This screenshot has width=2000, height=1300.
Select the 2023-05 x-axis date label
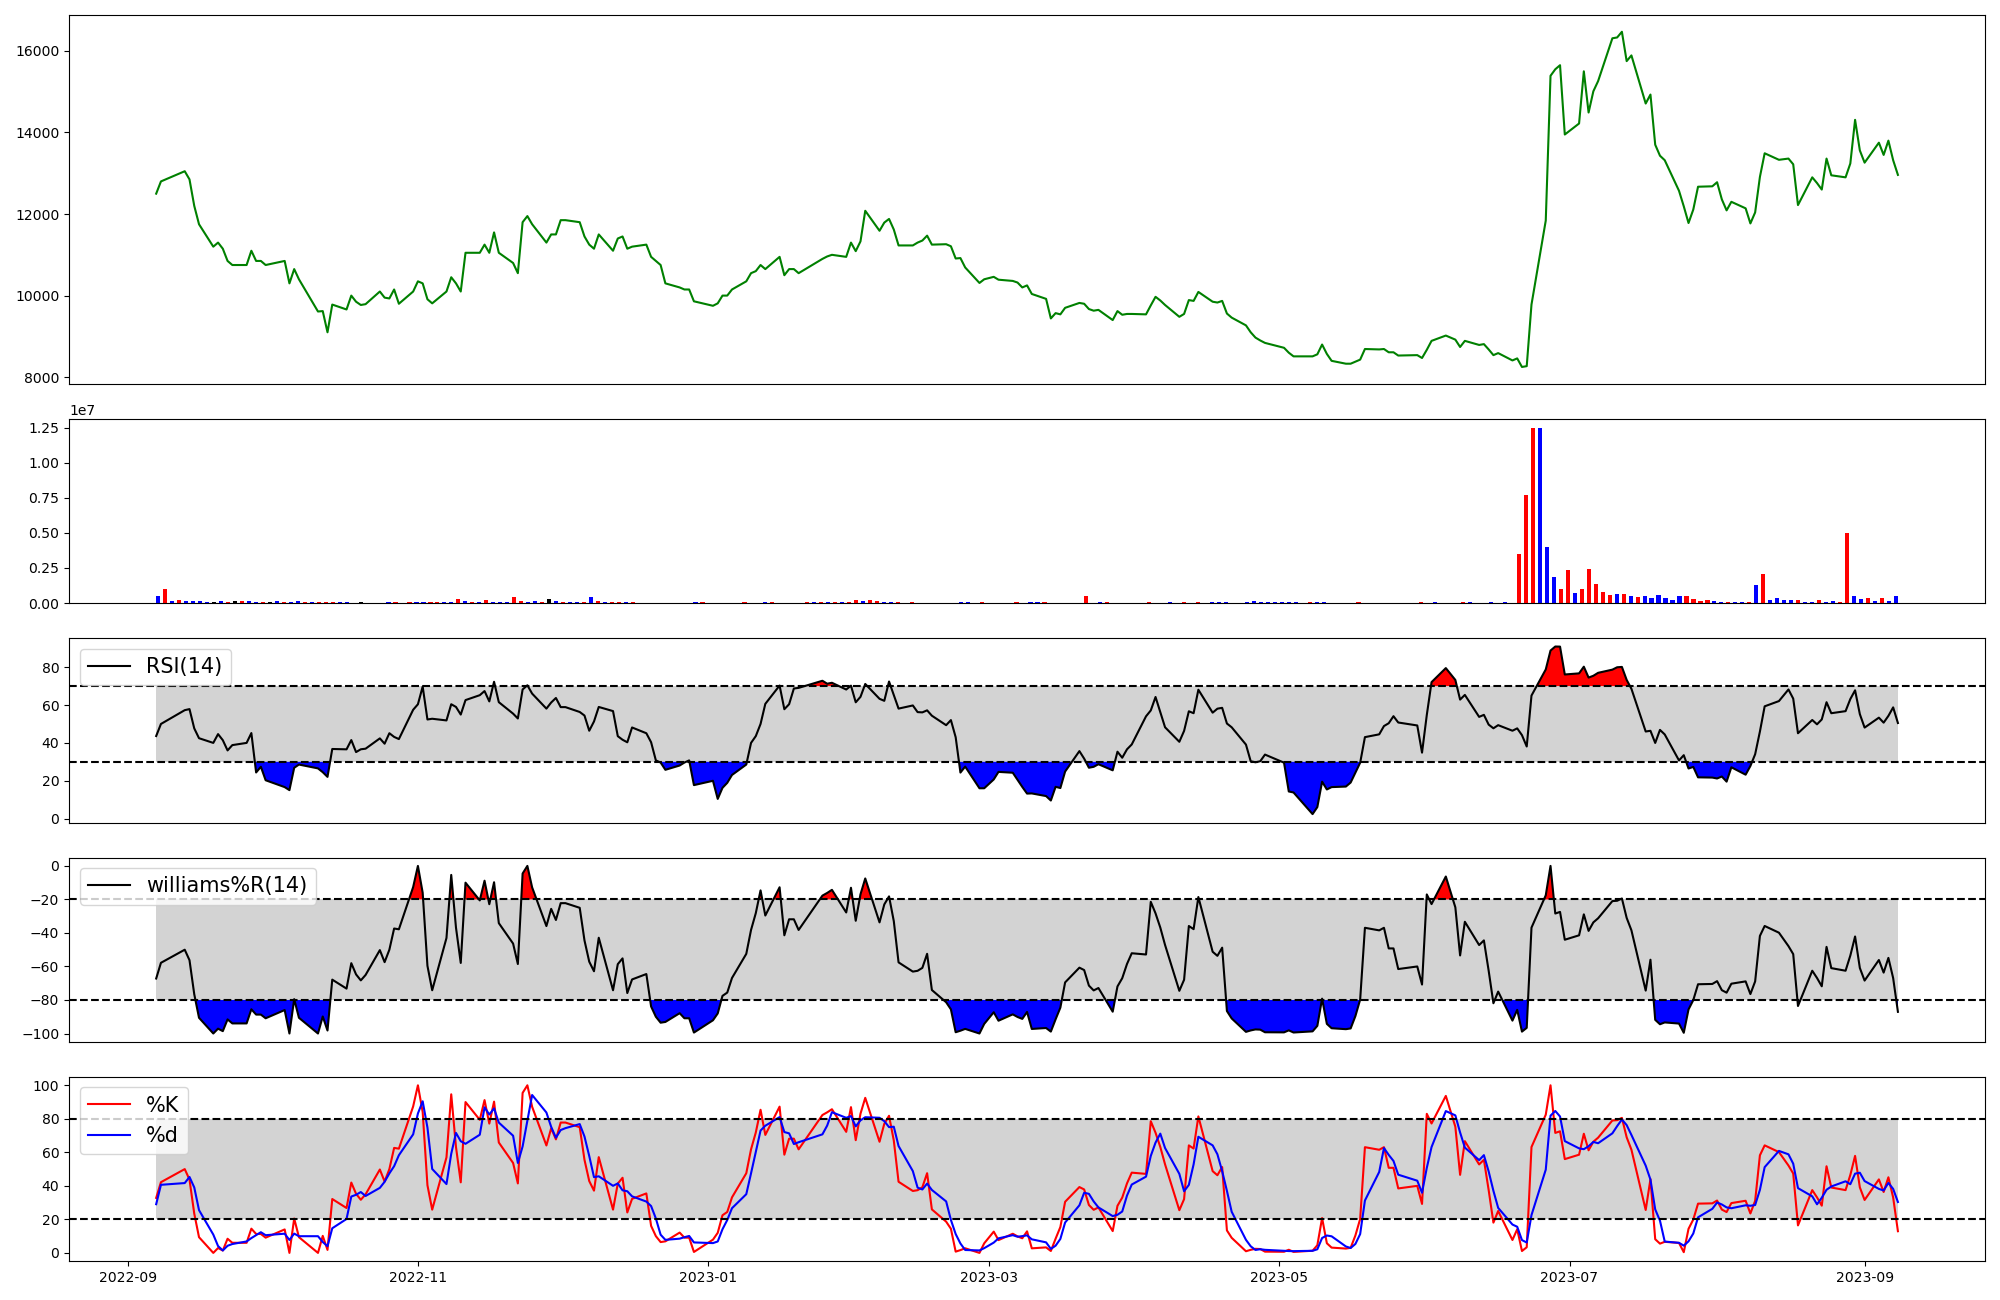1279,1277
